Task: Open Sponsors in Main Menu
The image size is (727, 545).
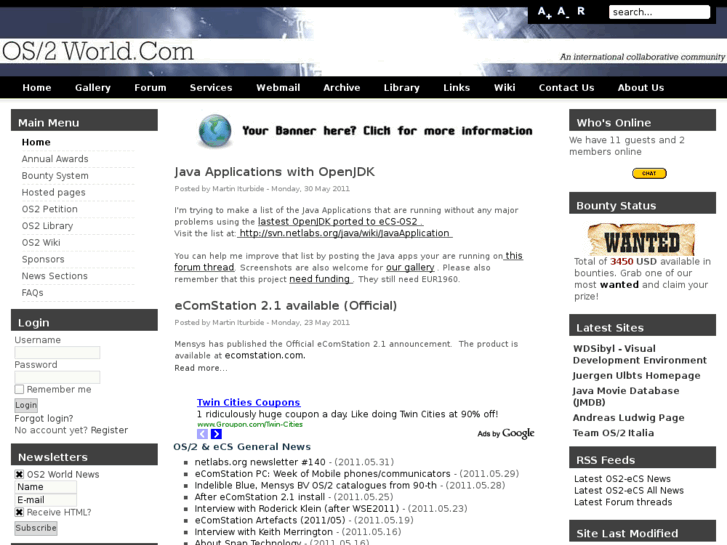Action: (x=43, y=259)
